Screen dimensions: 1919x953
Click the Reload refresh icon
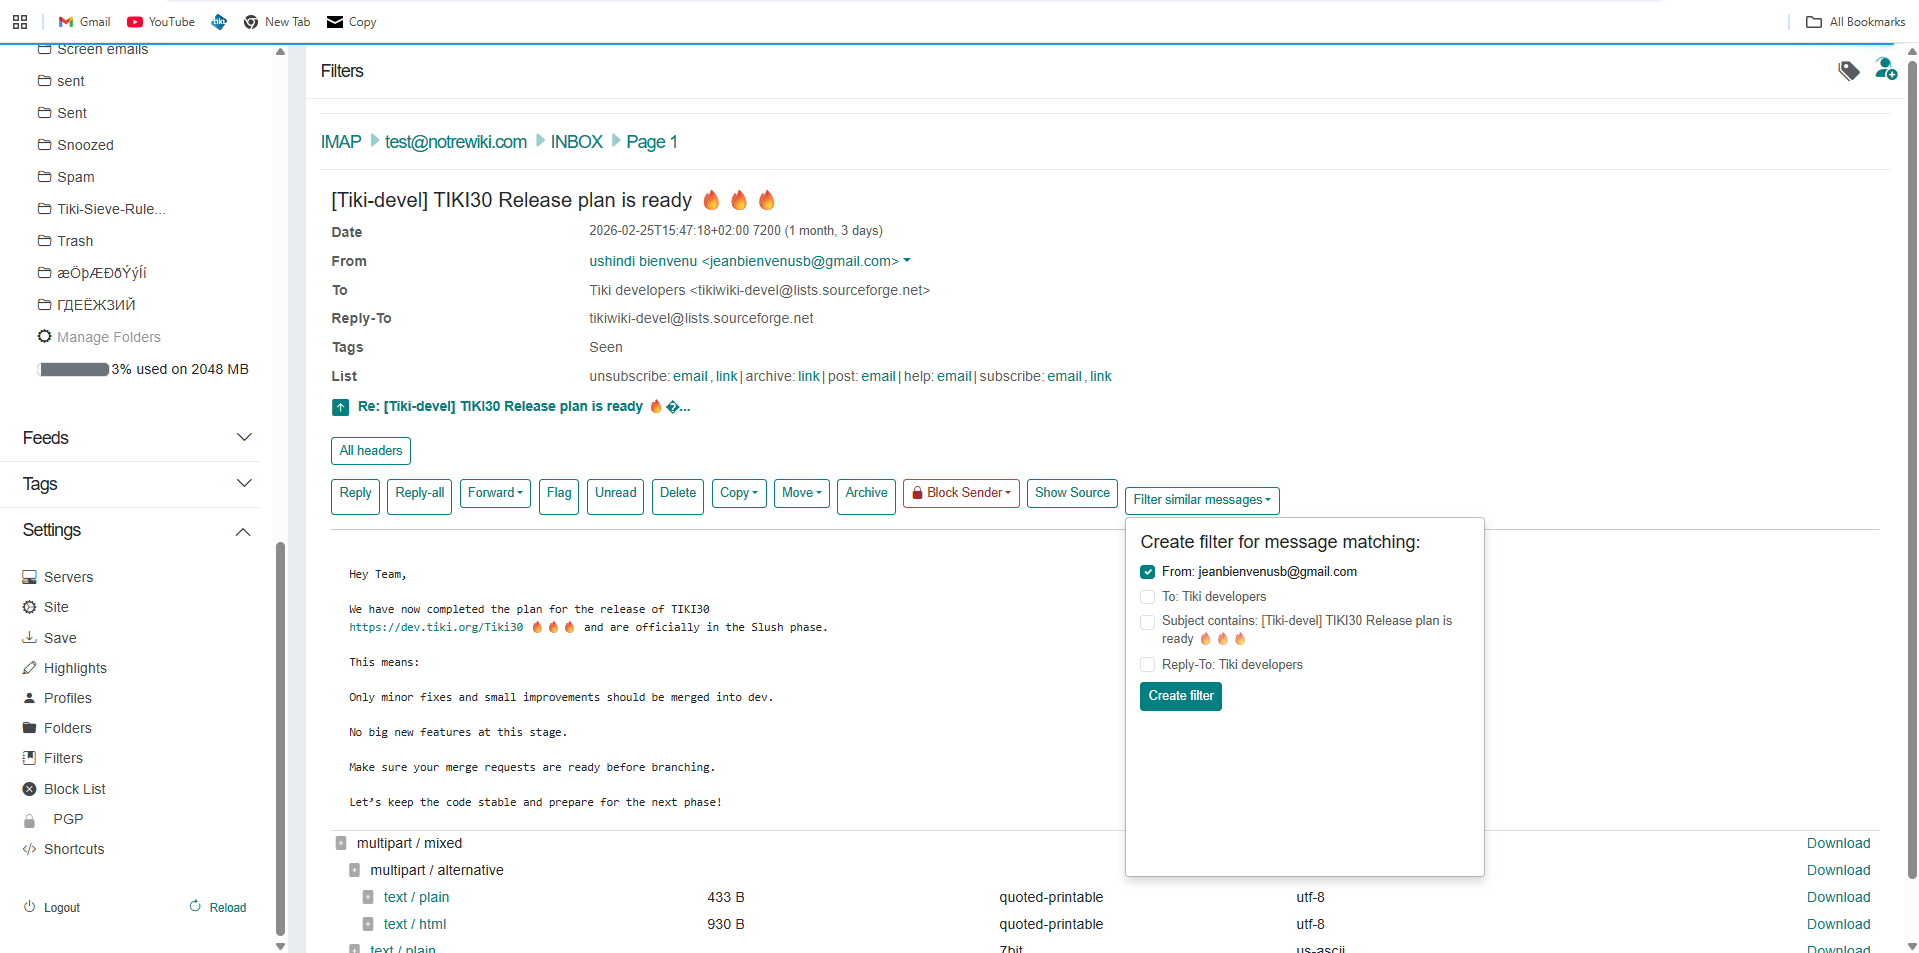[195, 906]
